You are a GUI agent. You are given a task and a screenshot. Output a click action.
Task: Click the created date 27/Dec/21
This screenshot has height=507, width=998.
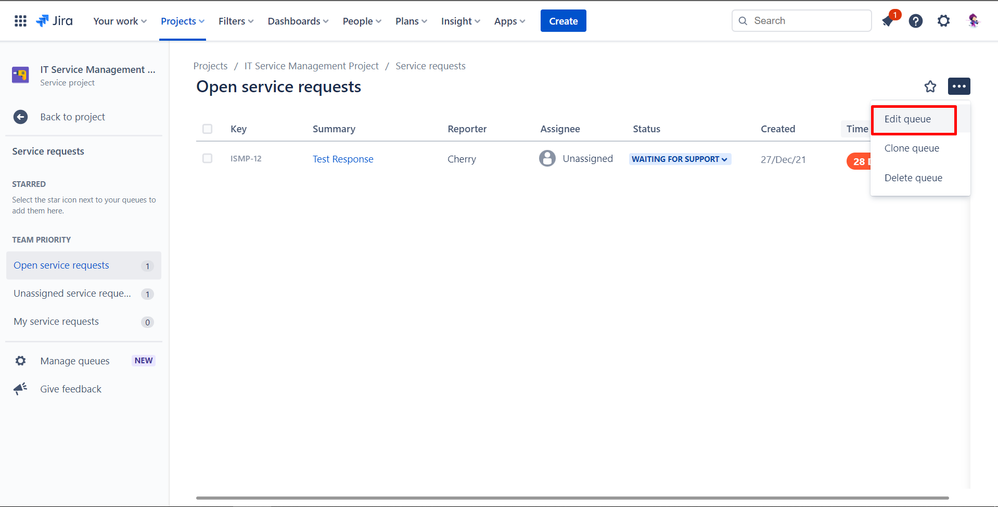point(783,160)
